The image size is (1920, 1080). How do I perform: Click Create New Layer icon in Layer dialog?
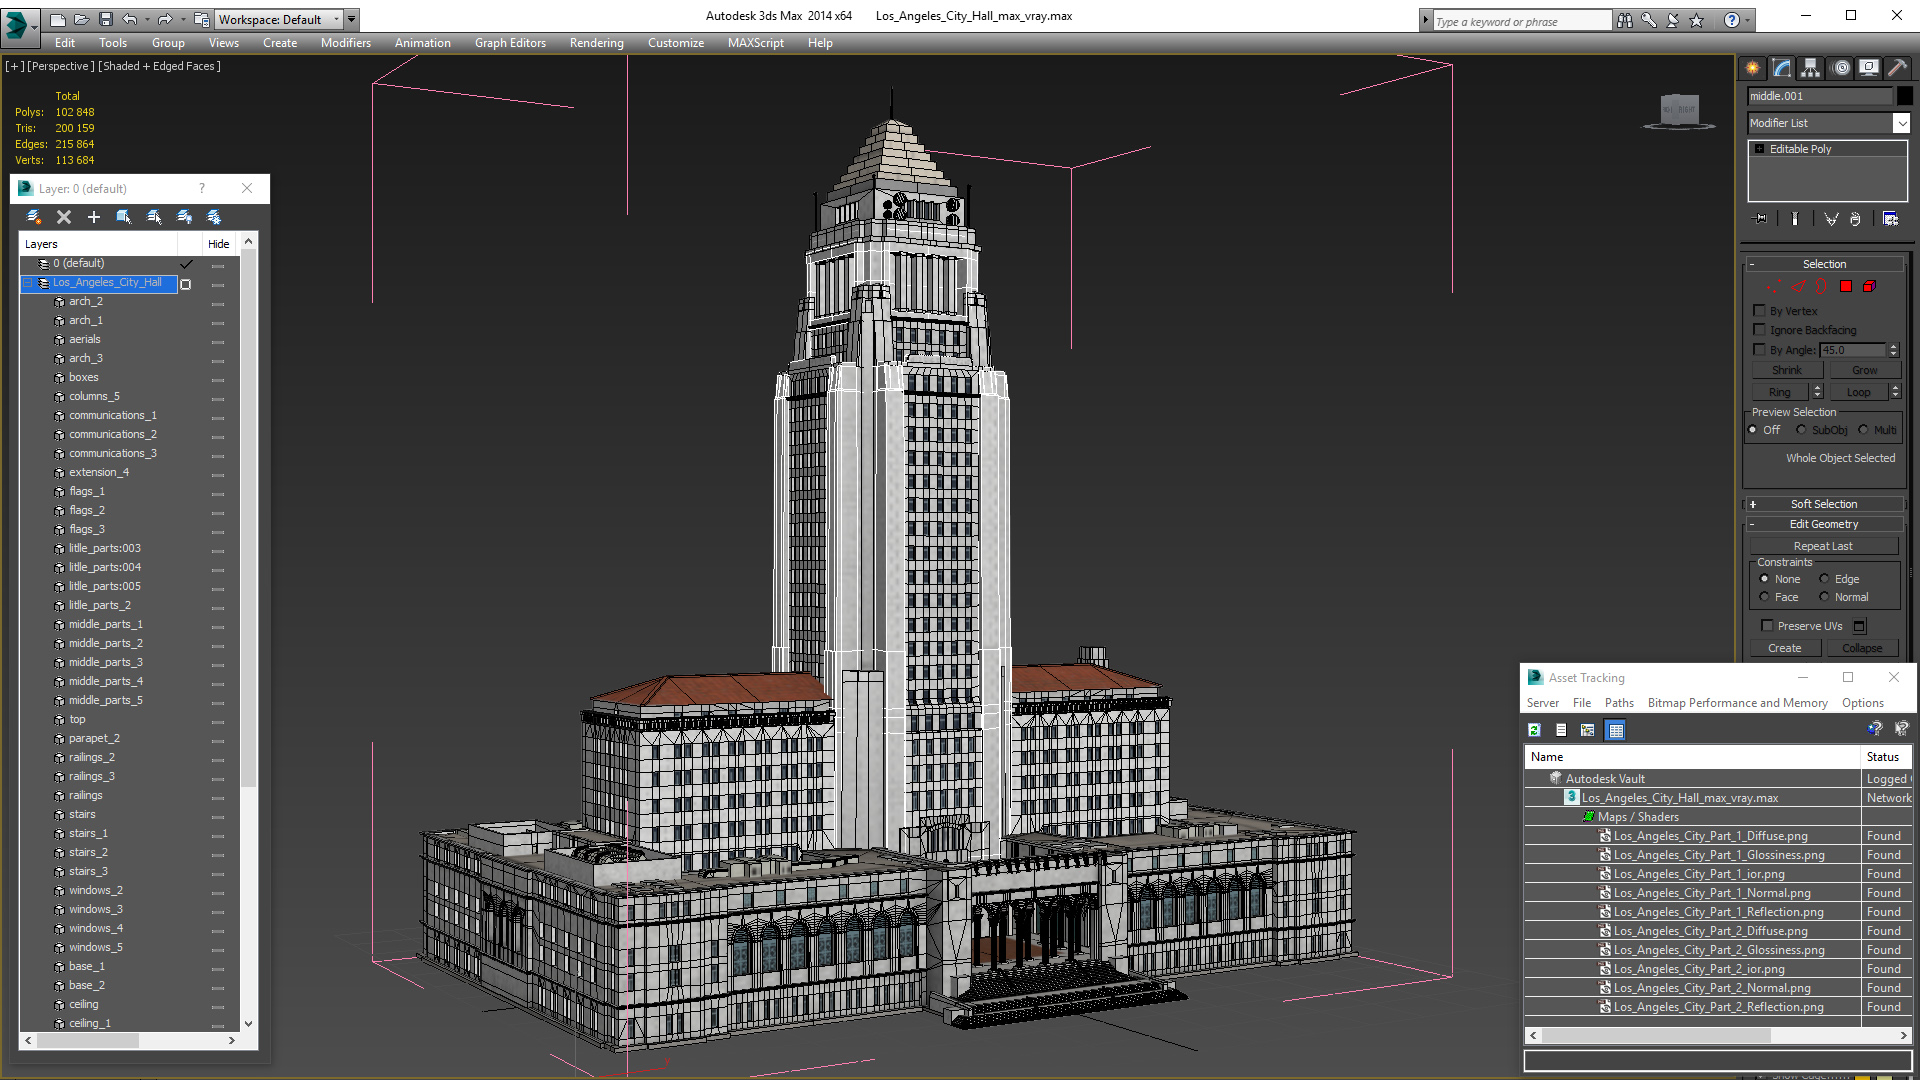click(33, 217)
